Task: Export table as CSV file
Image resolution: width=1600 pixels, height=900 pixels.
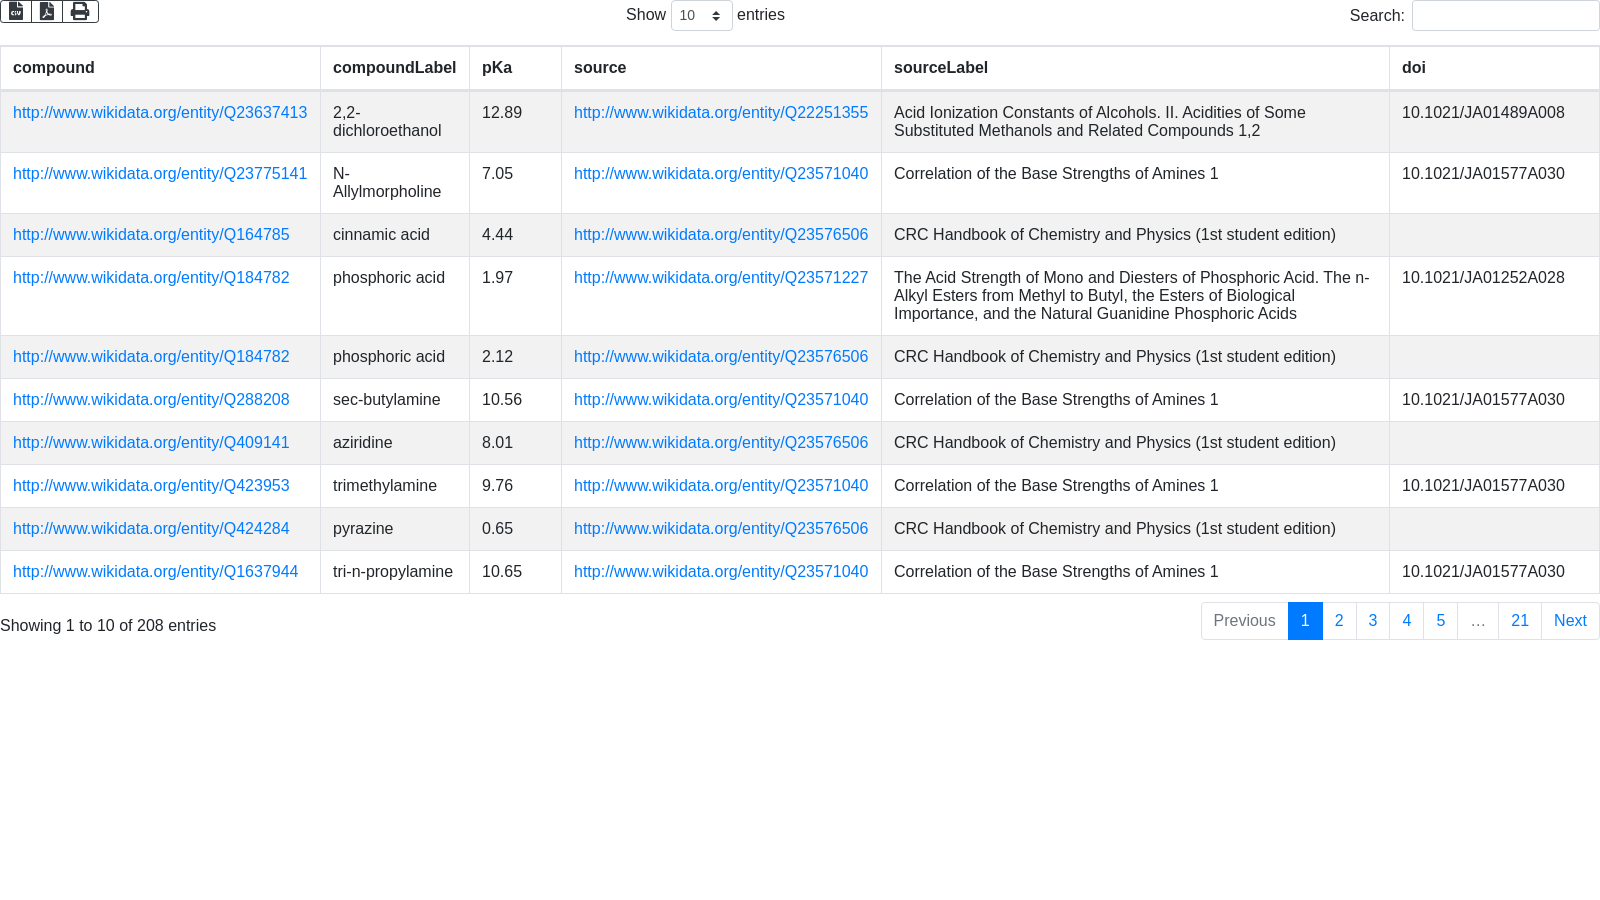Action: click(x=16, y=11)
